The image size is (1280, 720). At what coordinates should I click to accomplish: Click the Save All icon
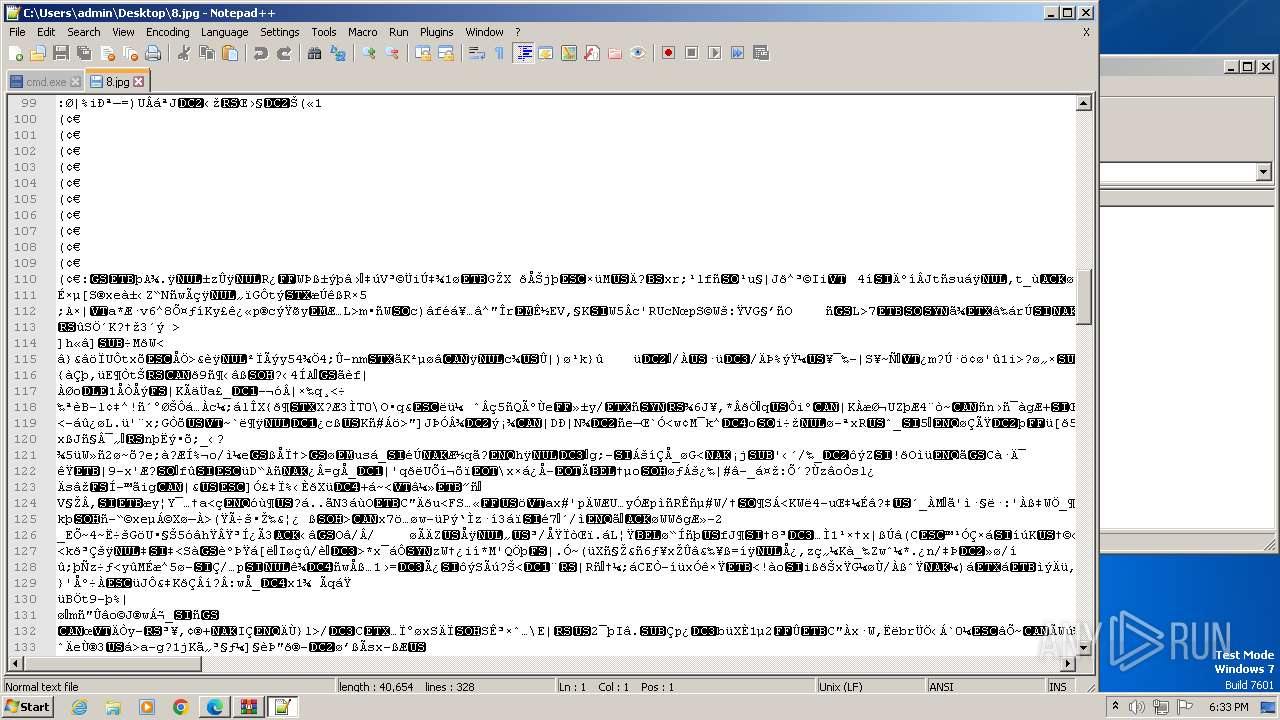click(84, 53)
